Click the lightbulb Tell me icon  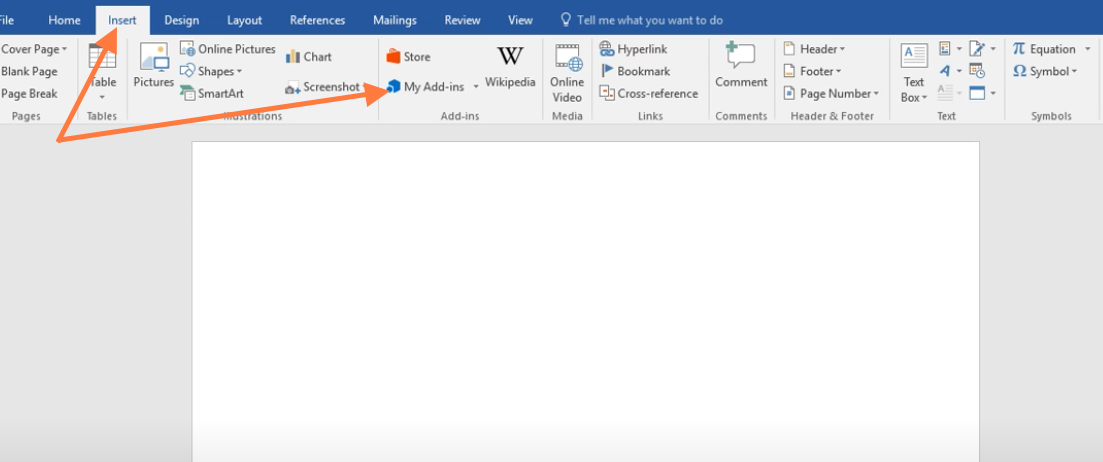(x=565, y=20)
